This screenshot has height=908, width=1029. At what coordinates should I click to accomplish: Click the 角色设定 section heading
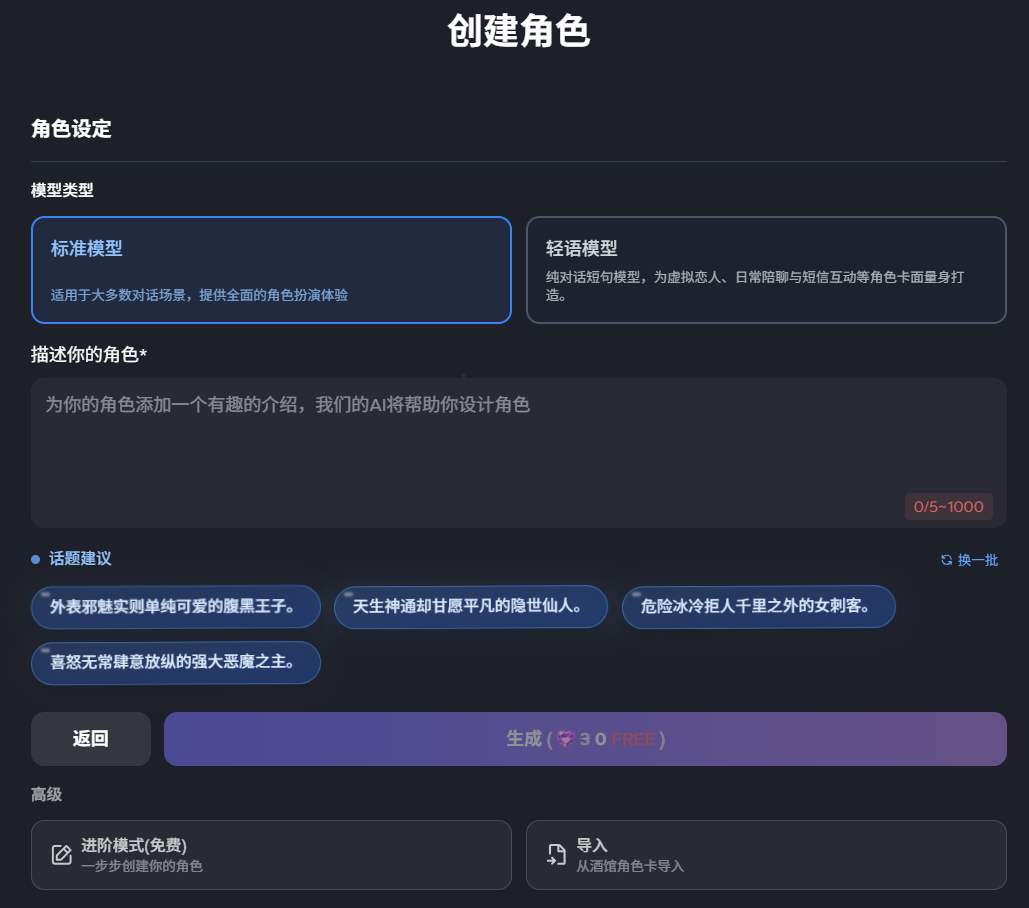(71, 129)
